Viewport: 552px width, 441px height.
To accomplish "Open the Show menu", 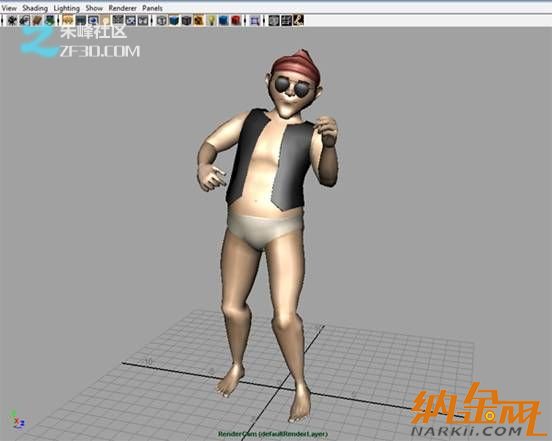I will pos(94,8).
